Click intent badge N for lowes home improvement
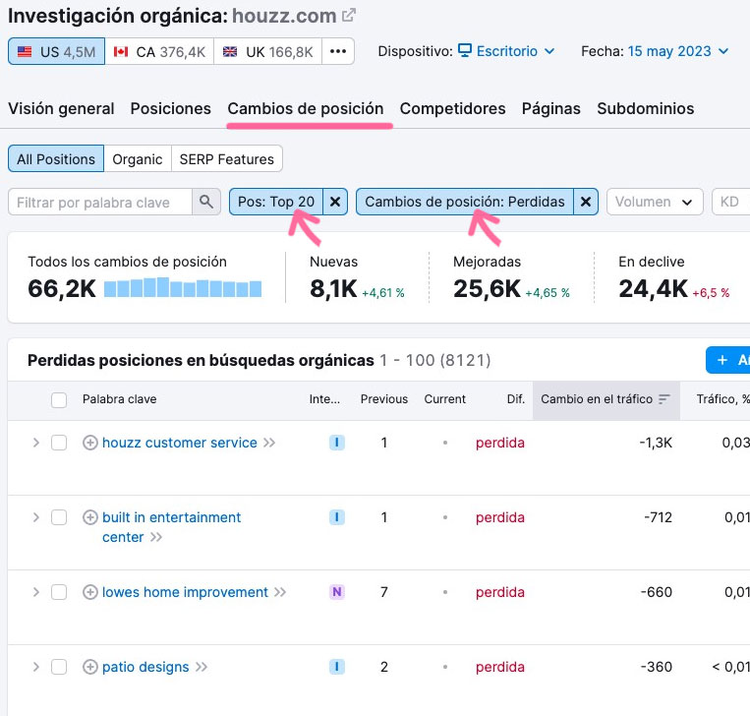750x716 pixels. tap(337, 592)
